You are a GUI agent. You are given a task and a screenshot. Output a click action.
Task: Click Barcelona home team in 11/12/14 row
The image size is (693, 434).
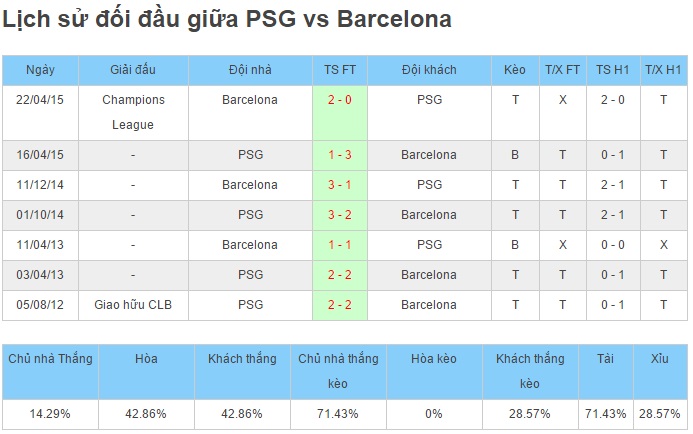(250, 185)
